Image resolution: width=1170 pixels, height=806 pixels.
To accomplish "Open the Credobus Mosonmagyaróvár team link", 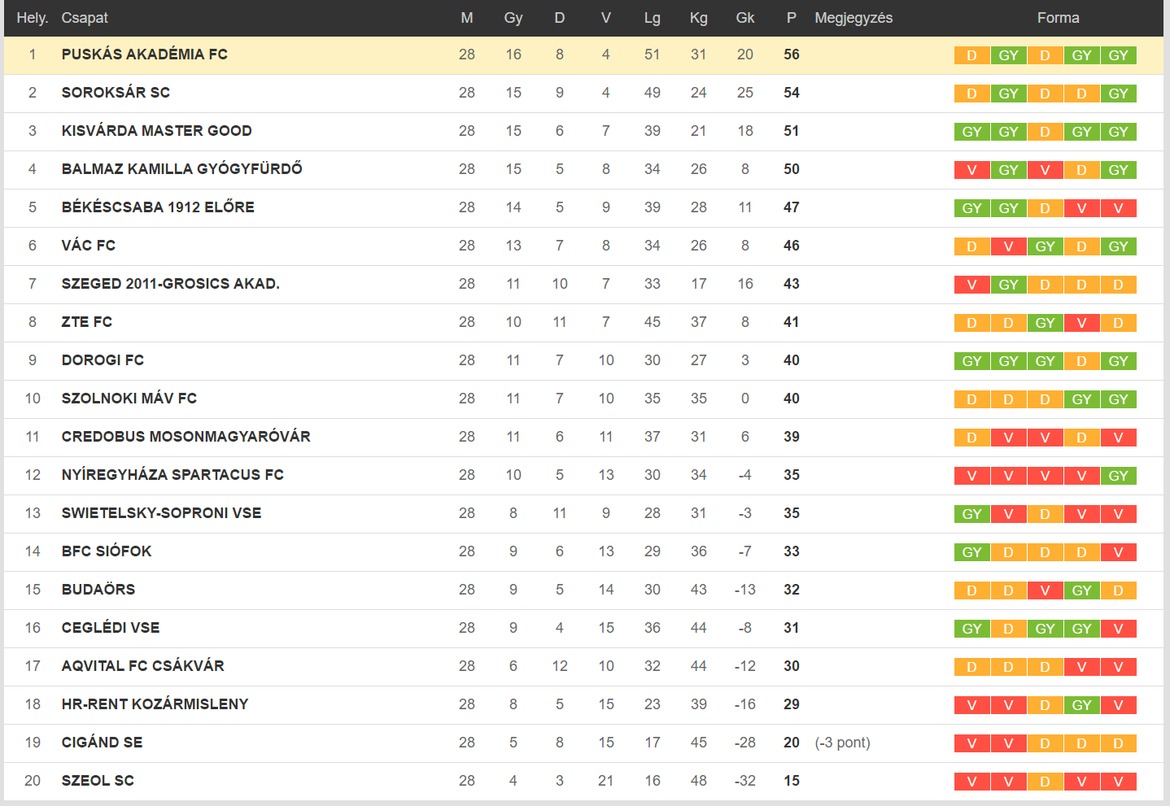I will (x=186, y=437).
